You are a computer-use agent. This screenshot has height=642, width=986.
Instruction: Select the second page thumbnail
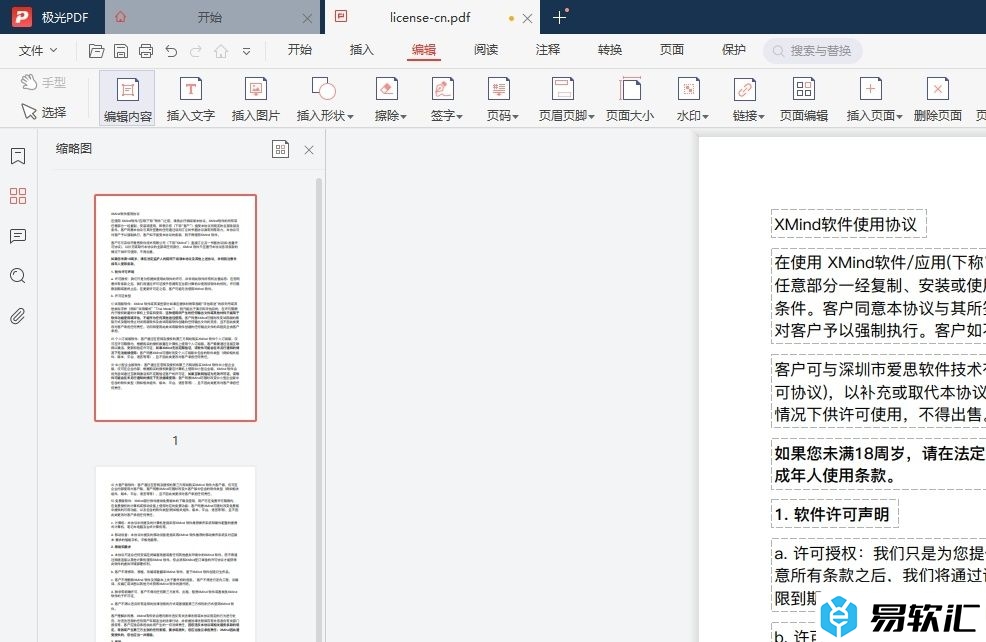(x=175, y=554)
